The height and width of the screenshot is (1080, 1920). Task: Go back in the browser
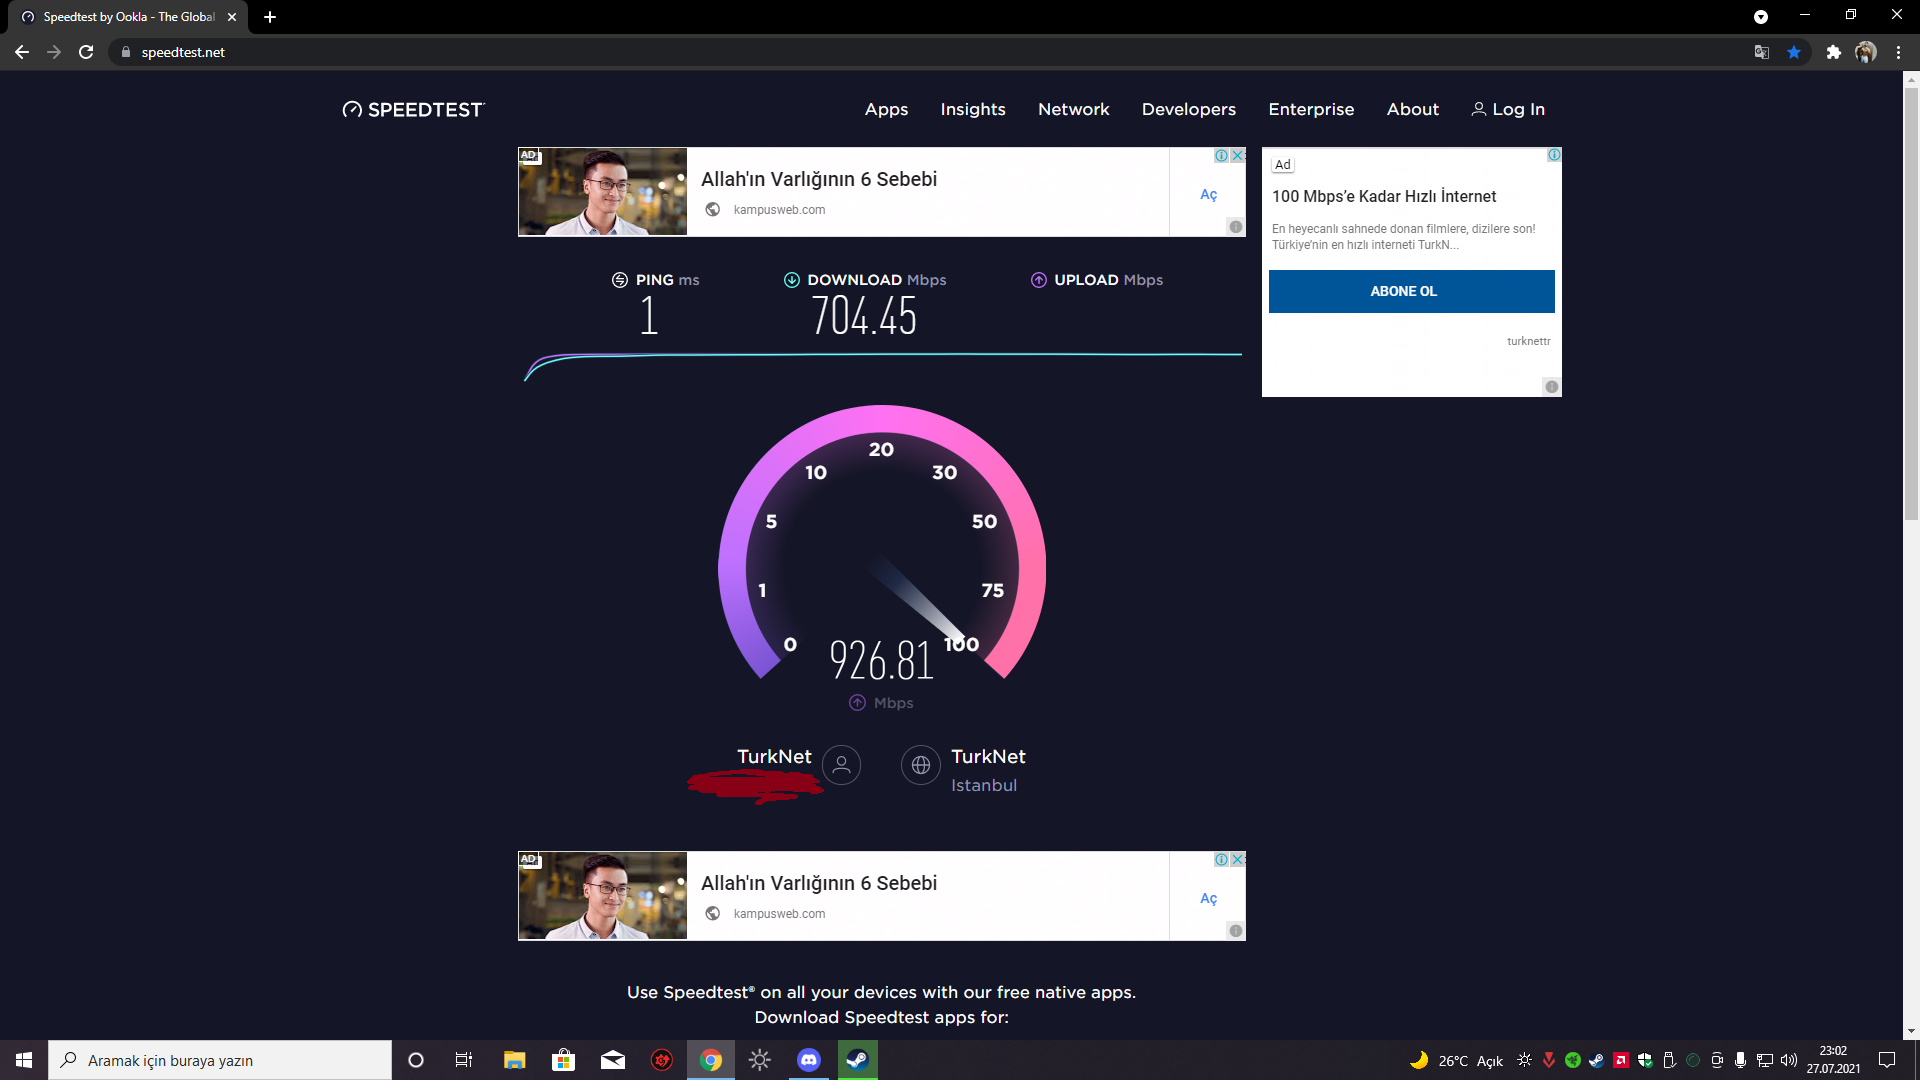pyautogui.click(x=22, y=52)
